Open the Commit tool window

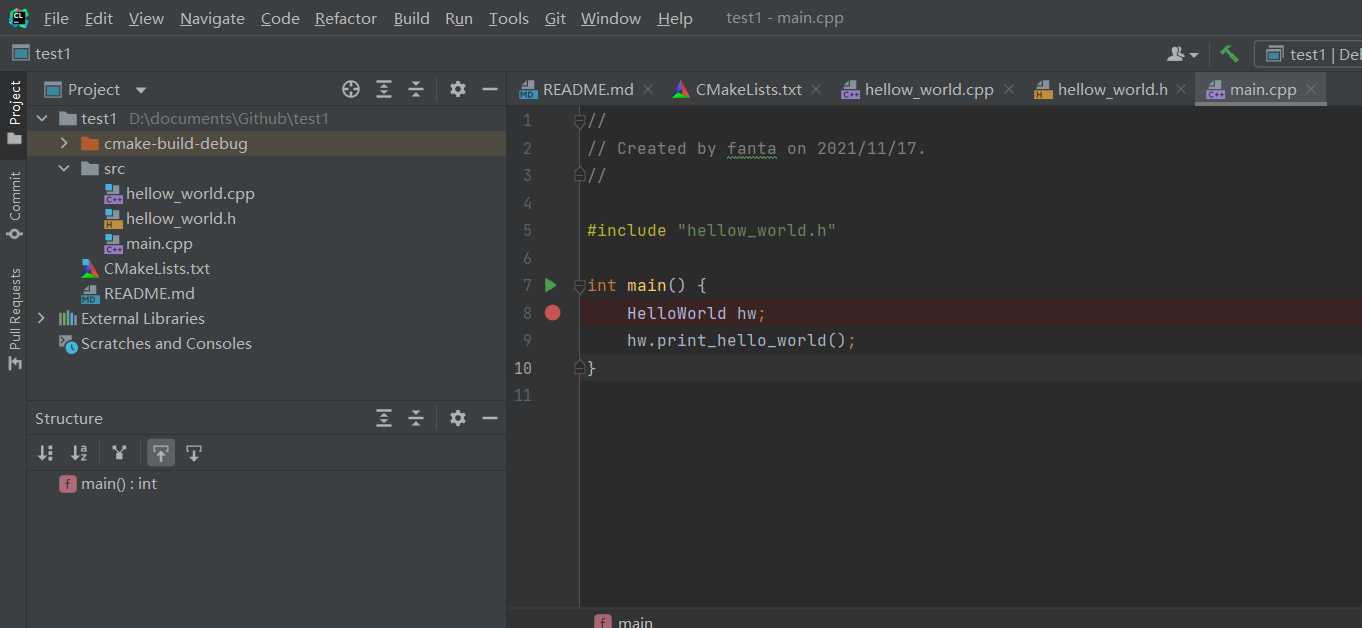(15, 205)
